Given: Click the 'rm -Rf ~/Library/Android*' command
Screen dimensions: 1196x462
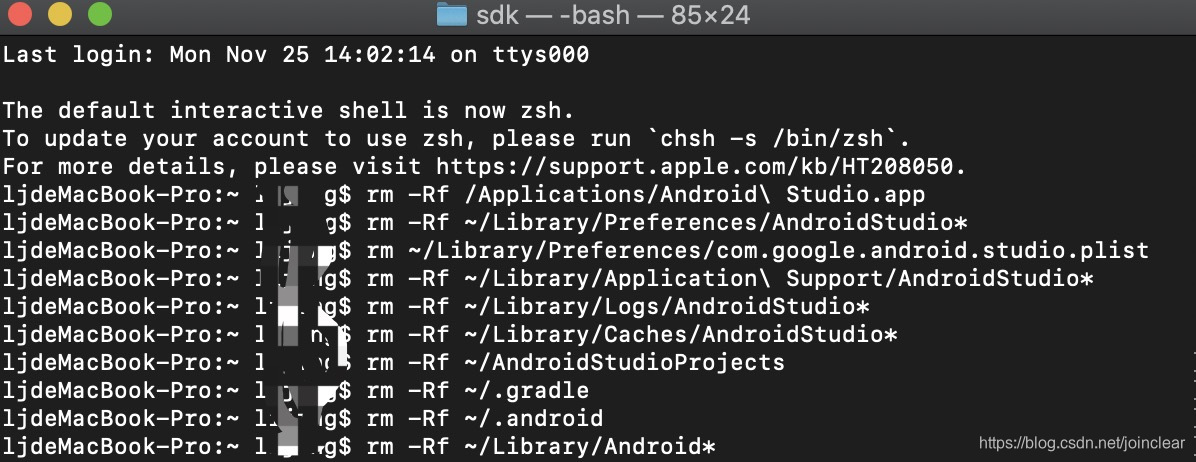Looking at the screenshot, I should click(541, 446).
